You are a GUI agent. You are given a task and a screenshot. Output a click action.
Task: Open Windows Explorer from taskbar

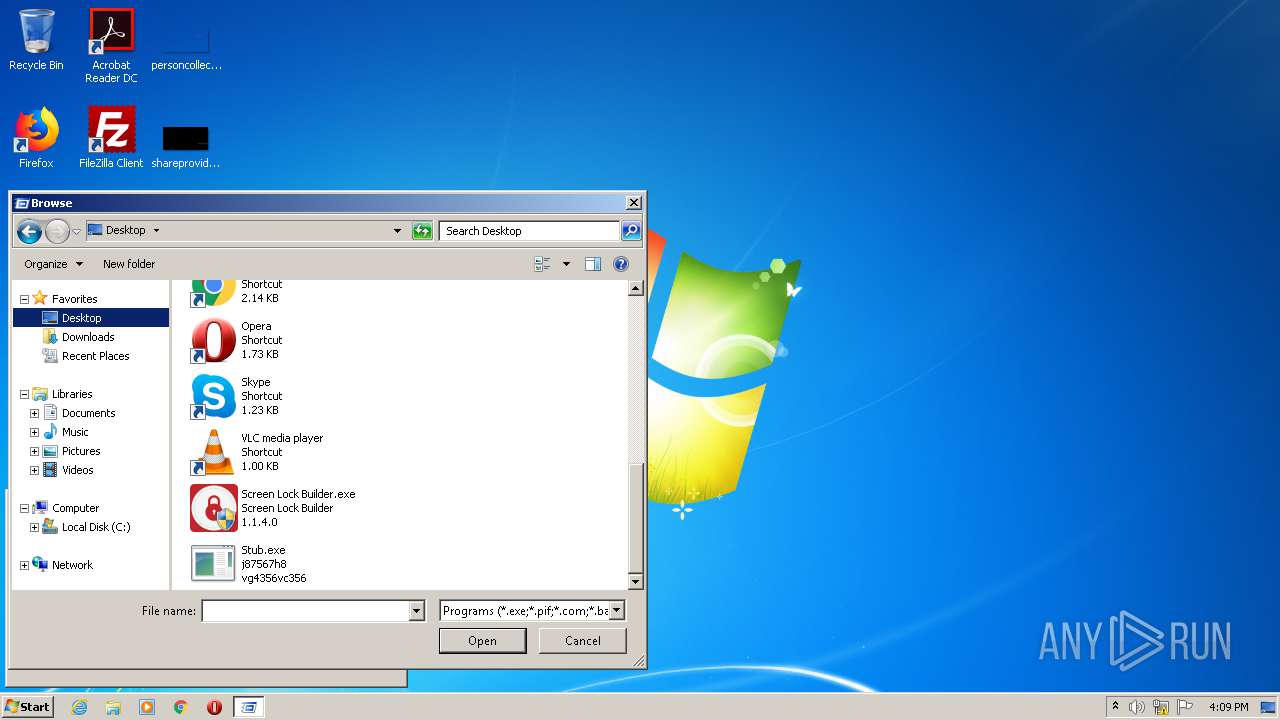(113, 707)
